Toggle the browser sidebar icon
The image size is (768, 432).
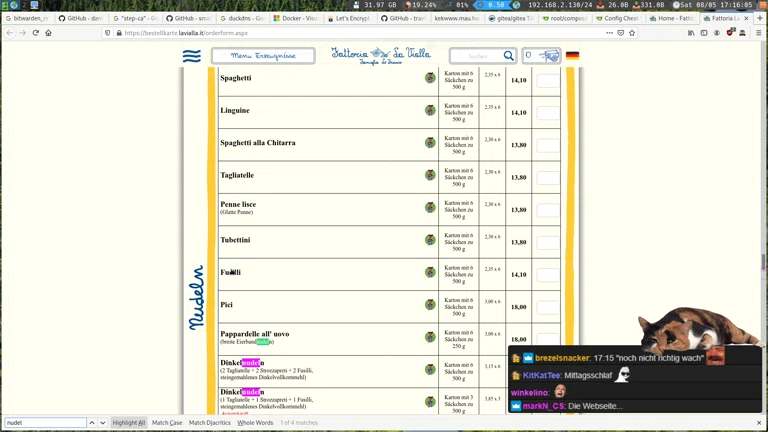pos(704,33)
